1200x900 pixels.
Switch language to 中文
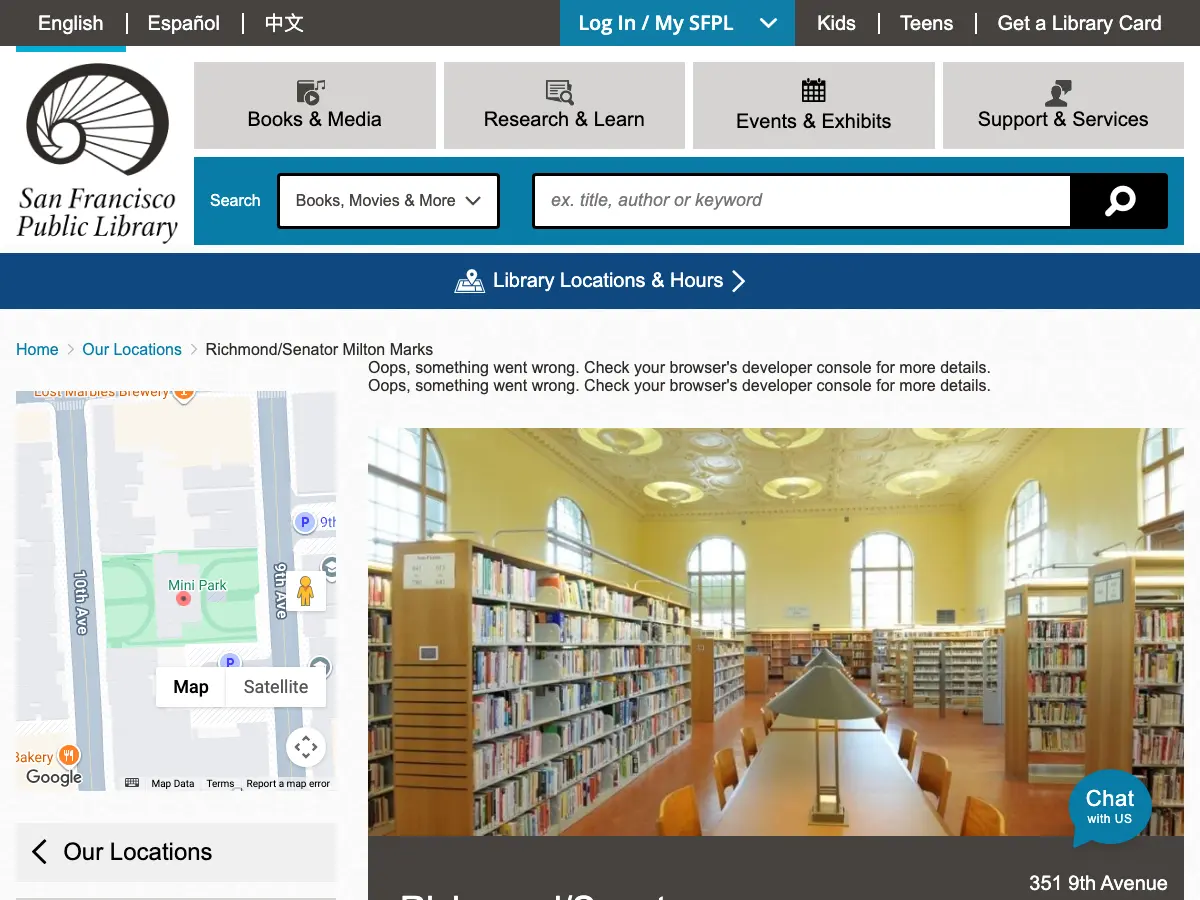(x=284, y=23)
